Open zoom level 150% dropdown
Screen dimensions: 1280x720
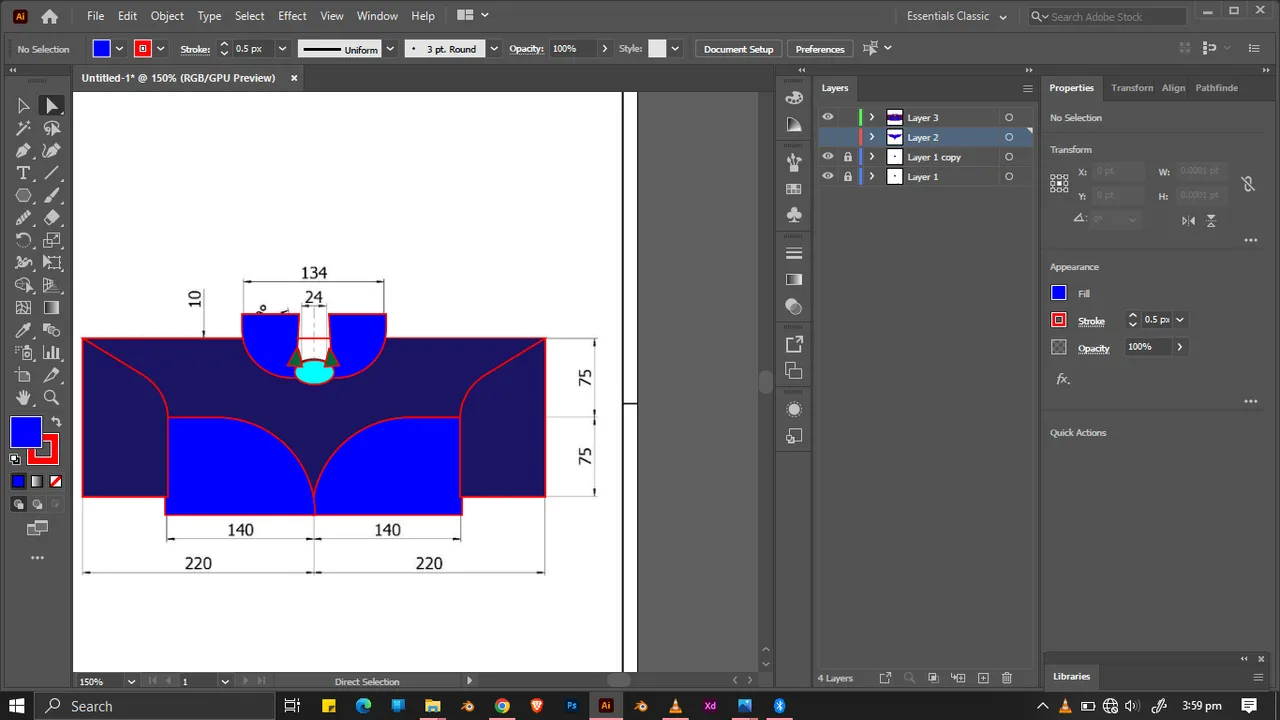click(131, 681)
